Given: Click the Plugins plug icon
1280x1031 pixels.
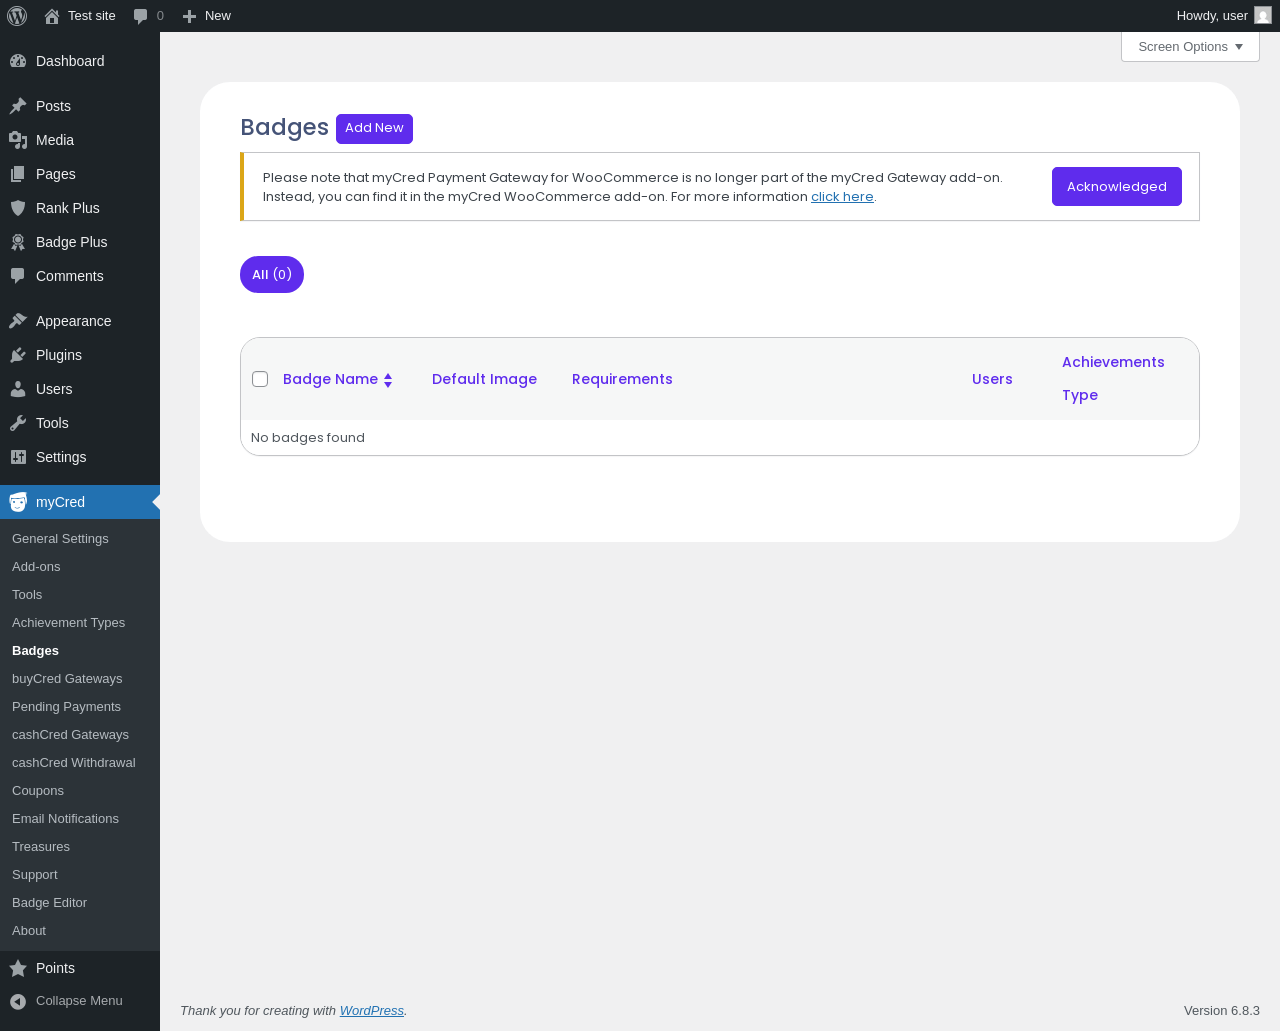Looking at the screenshot, I should pyautogui.click(x=18, y=355).
